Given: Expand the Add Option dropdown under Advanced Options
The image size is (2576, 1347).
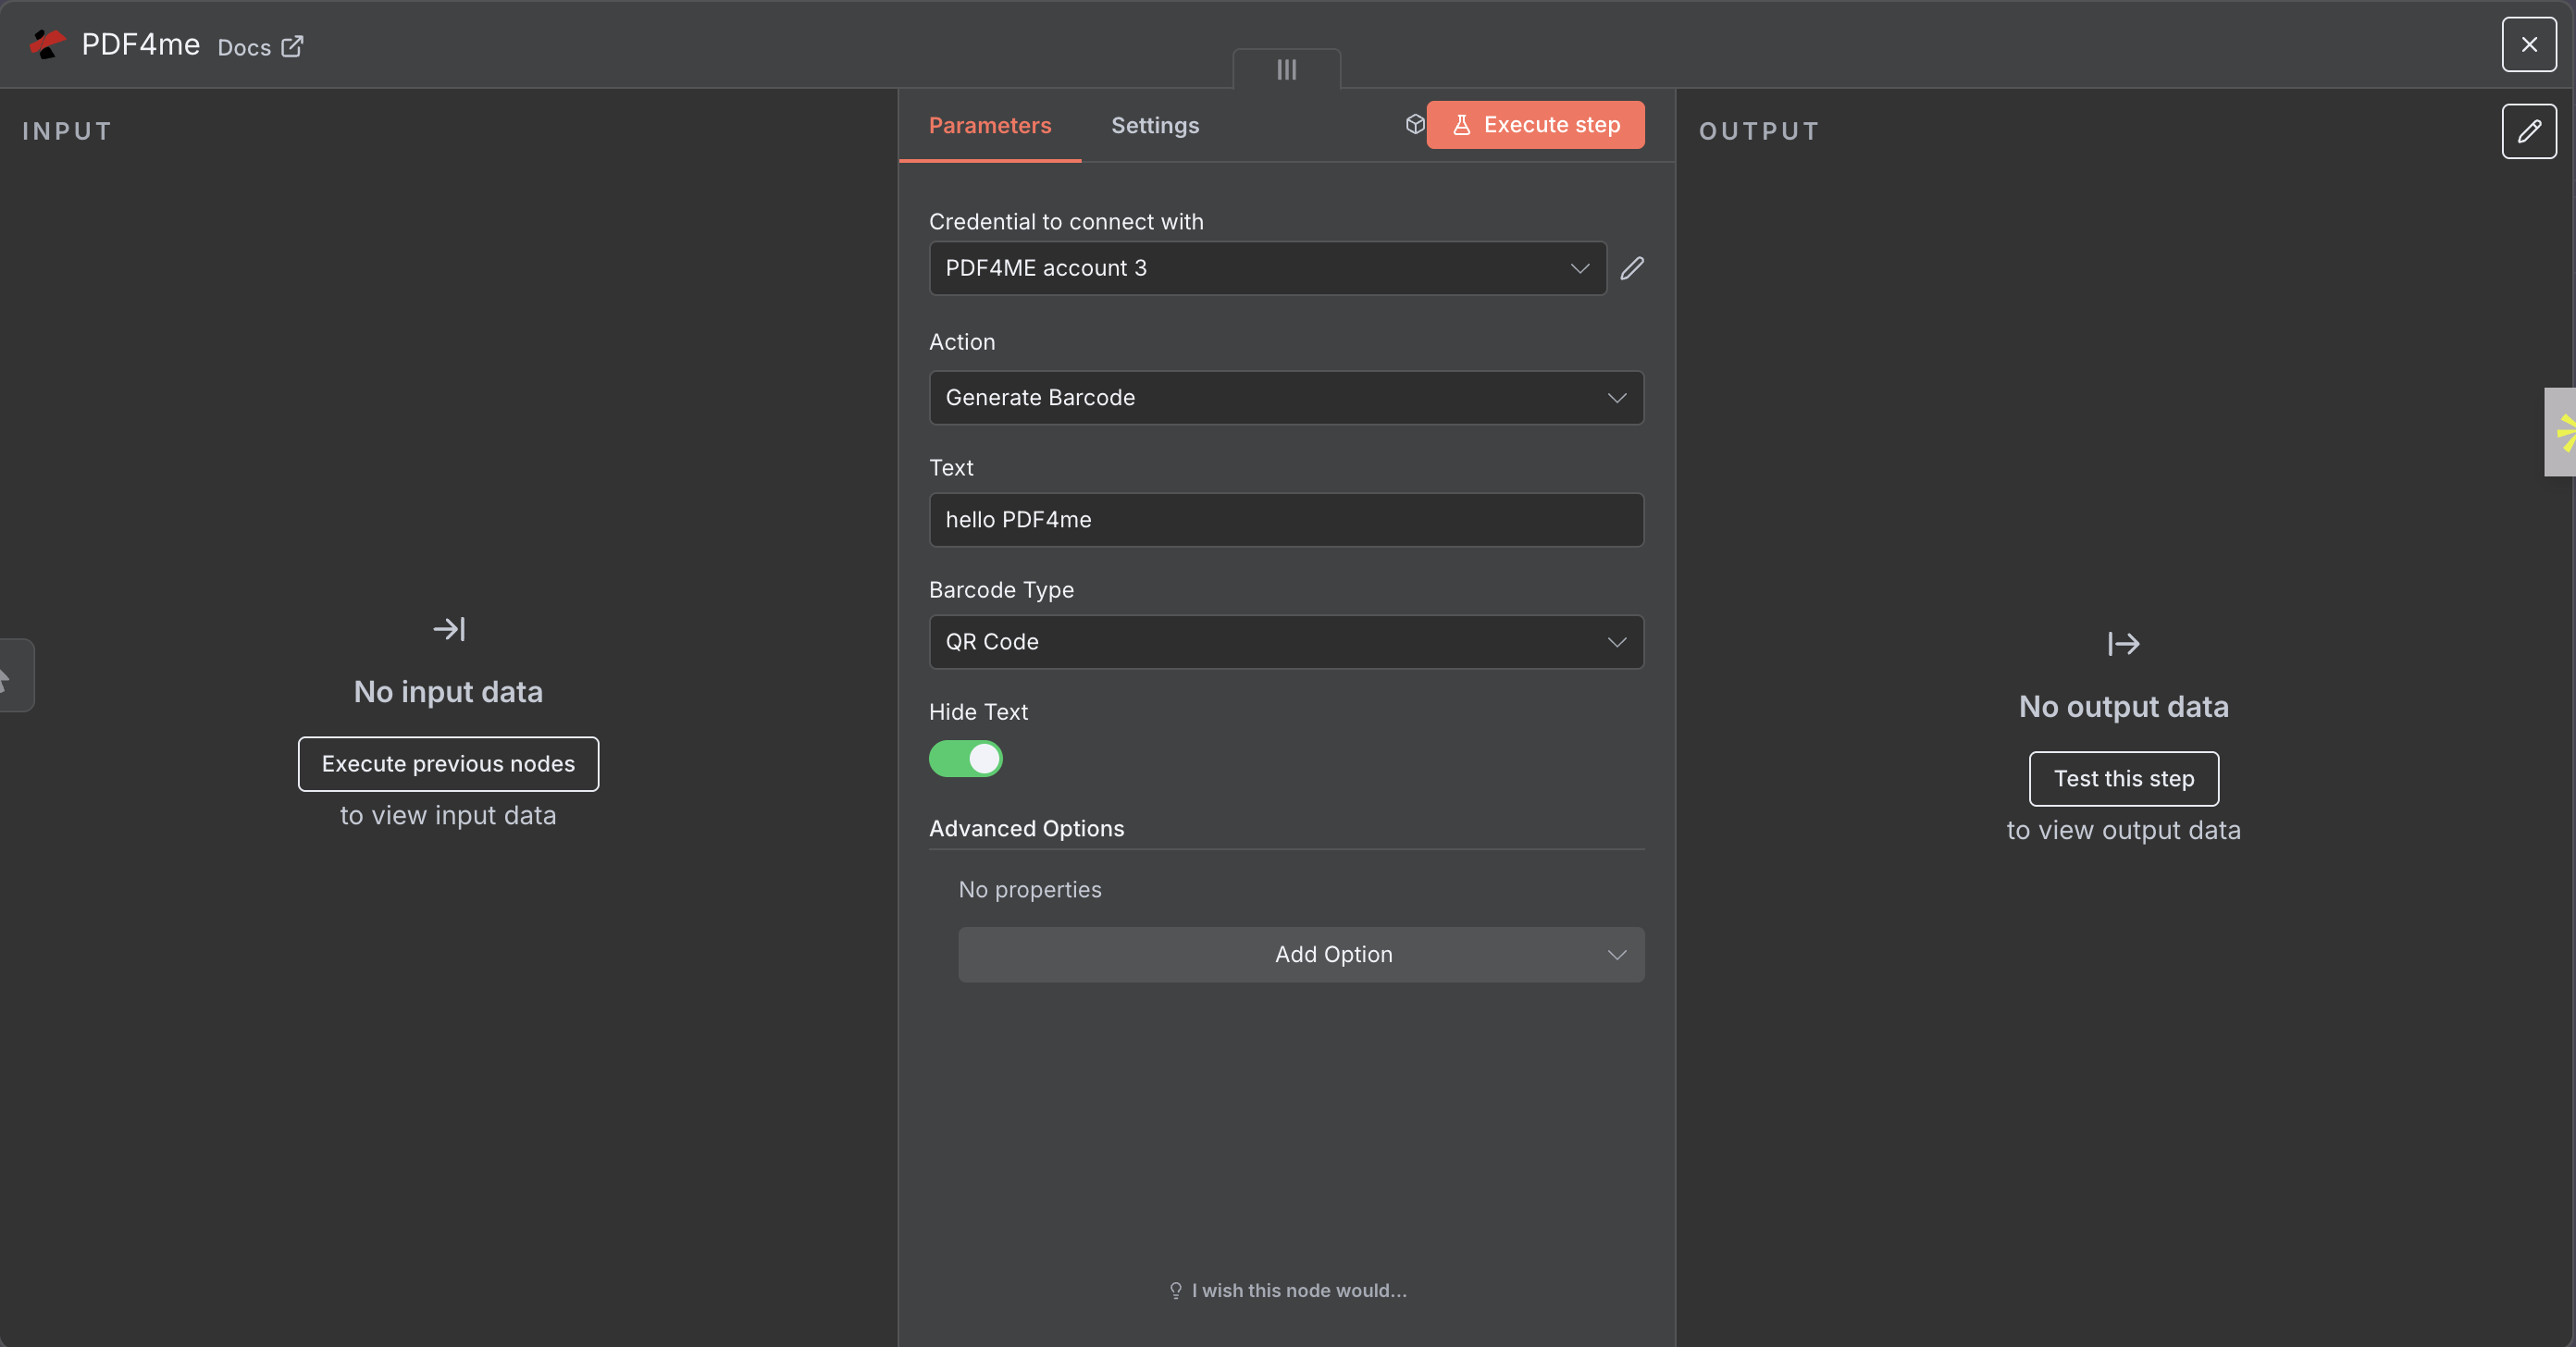Looking at the screenshot, I should [x=1300, y=954].
